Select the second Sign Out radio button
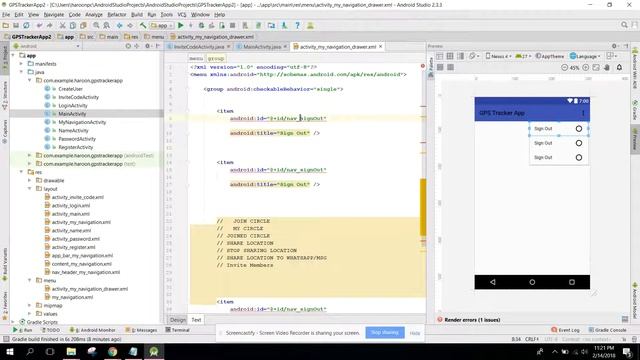 click(579, 143)
